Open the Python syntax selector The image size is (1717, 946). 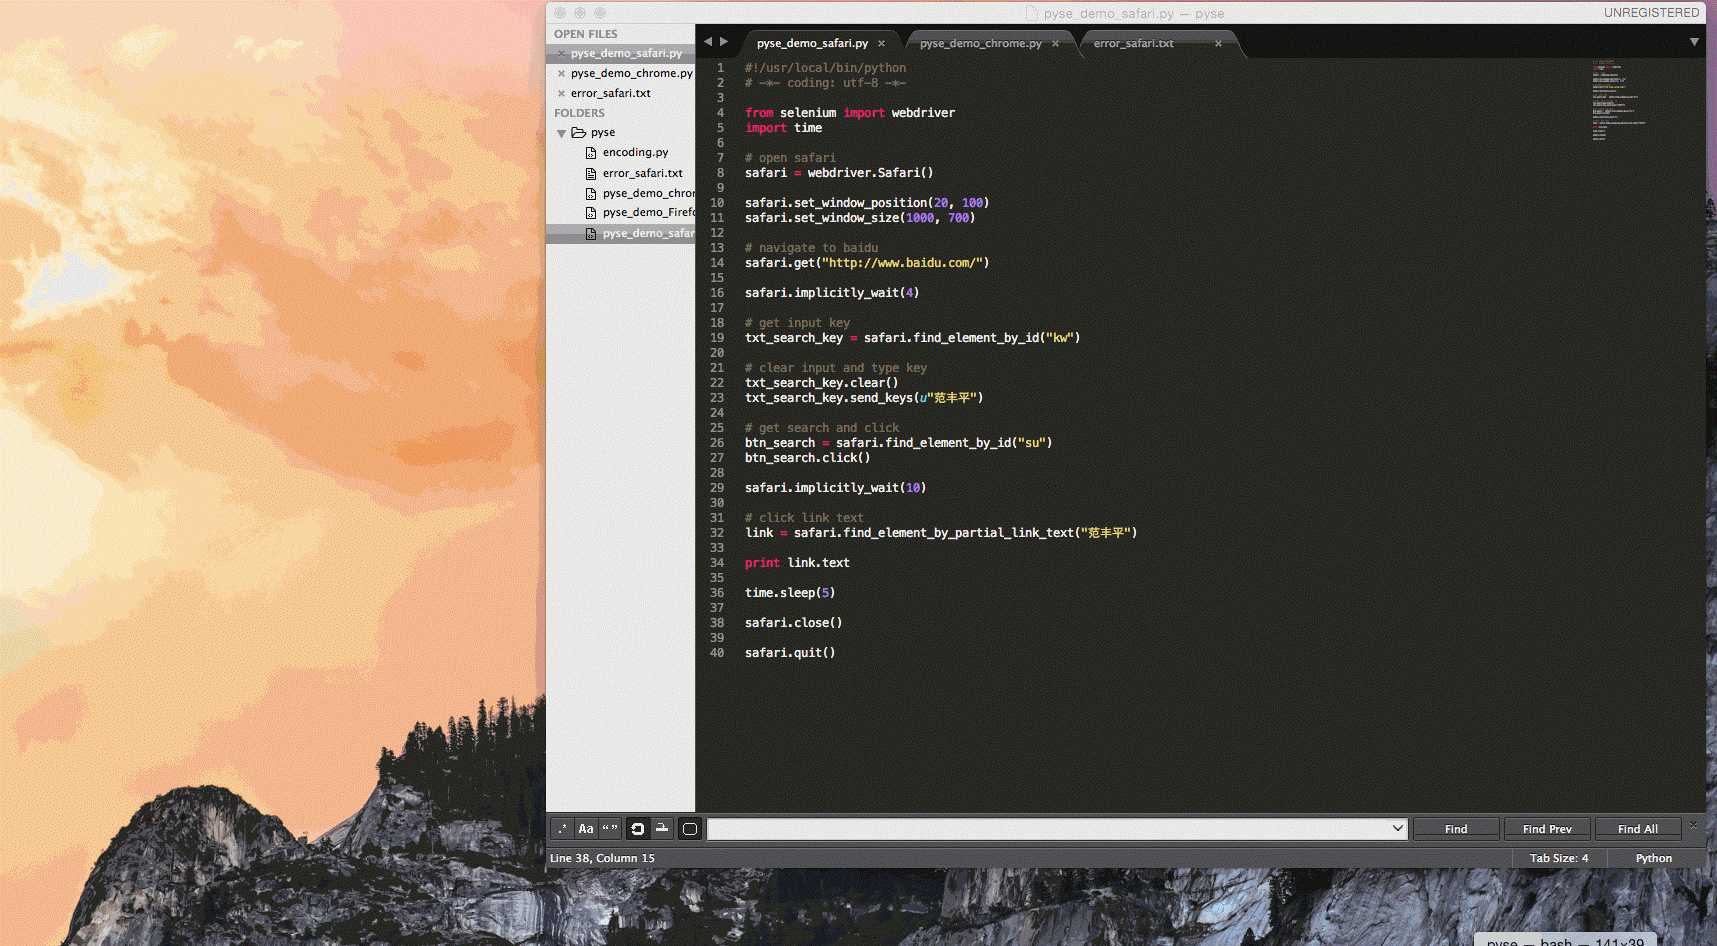pos(1654,858)
